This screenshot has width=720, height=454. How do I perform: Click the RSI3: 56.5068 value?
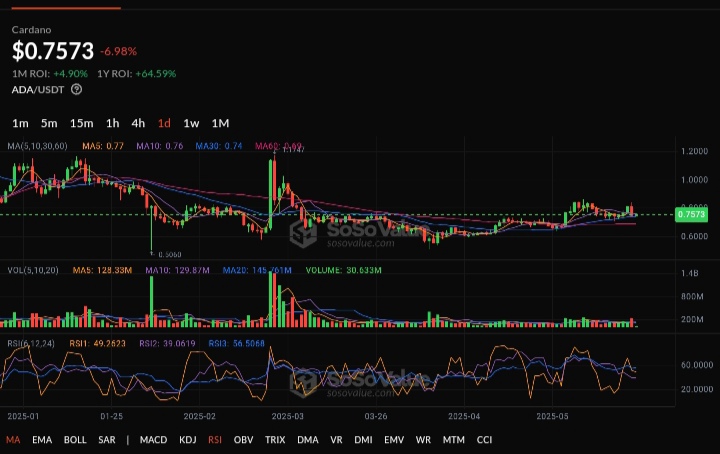pyautogui.click(x=236, y=343)
